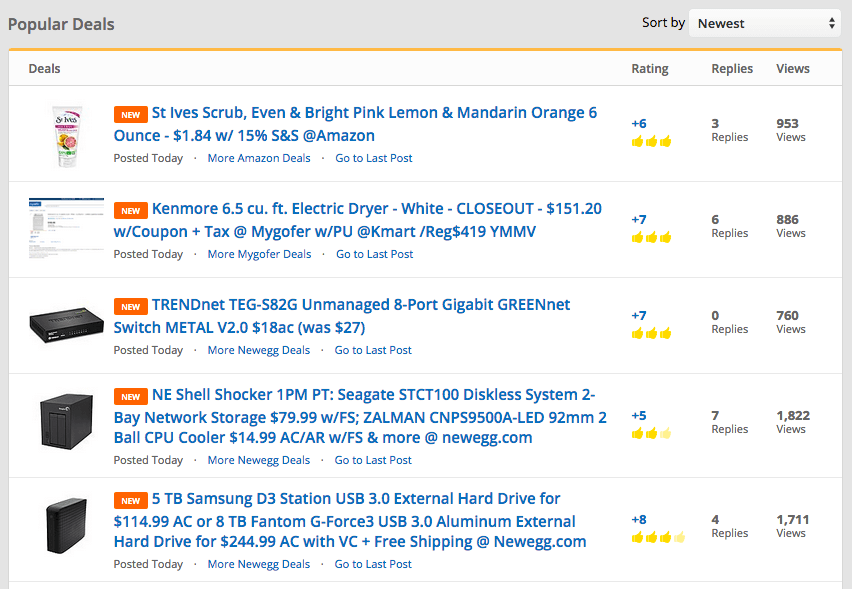Viewport: 852px width, 589px height.
Task: Open the St Ives Scrub deal title
Action: coord(355,124)
